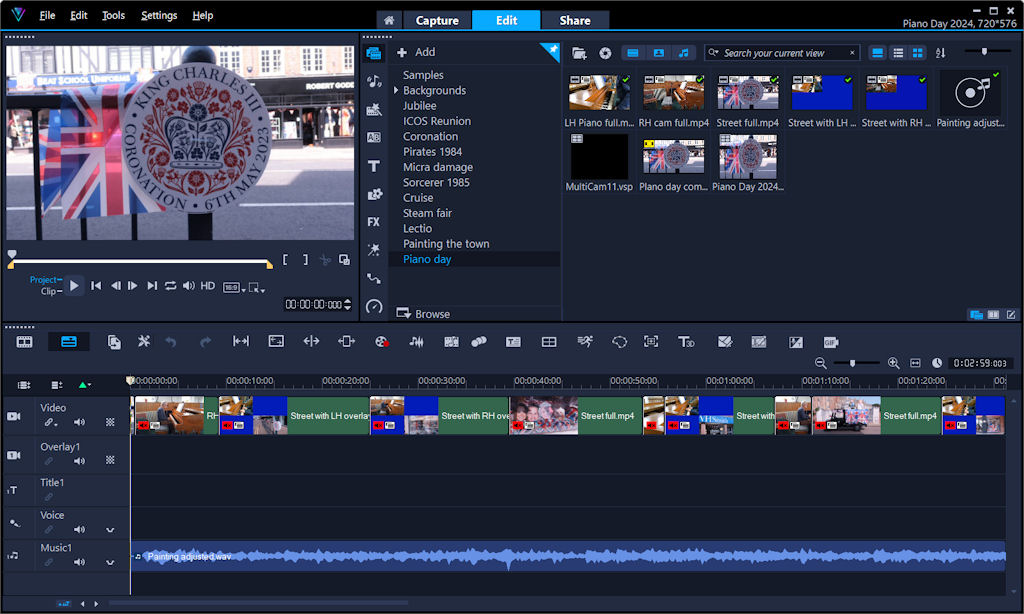Toggle showing audio files in library

click(683, 53)
